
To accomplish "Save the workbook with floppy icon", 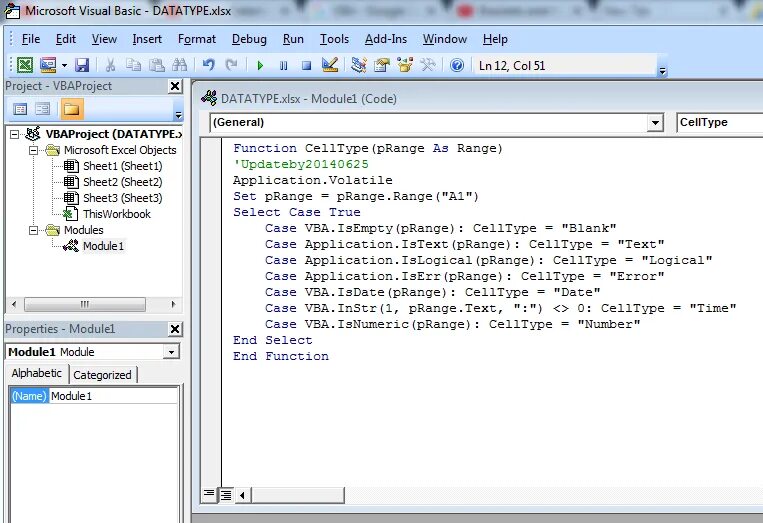I will (x=82, y=65).
